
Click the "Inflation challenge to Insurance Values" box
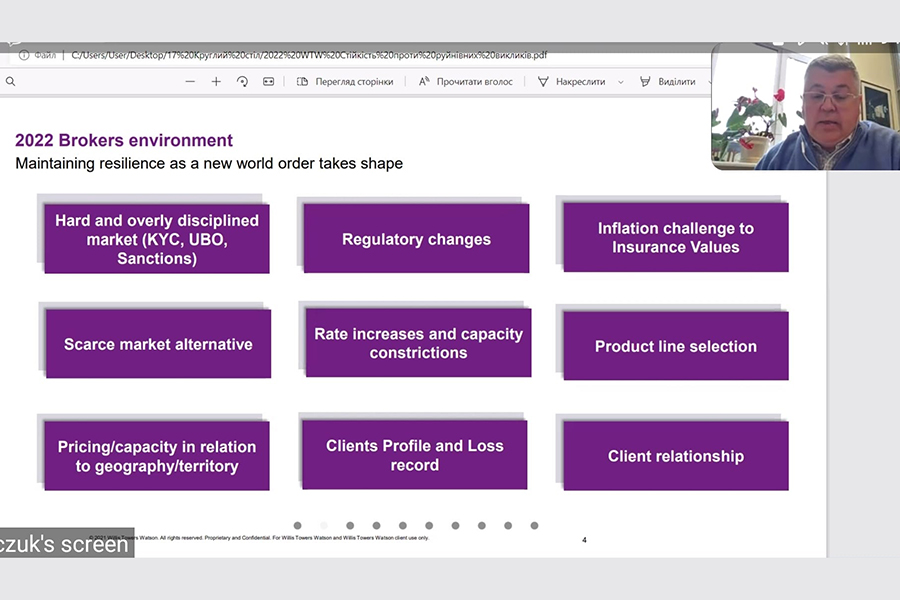click(676, 238)
